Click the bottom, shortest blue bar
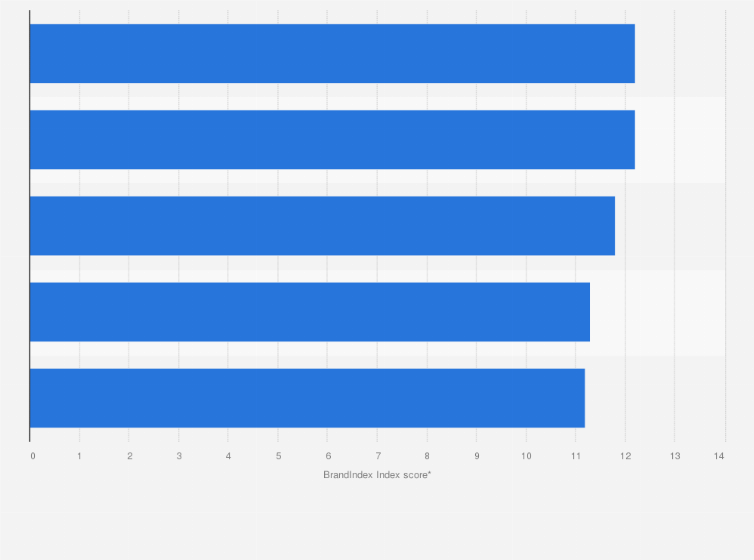Viewport: 754px width, 560px height. (307, 398)
